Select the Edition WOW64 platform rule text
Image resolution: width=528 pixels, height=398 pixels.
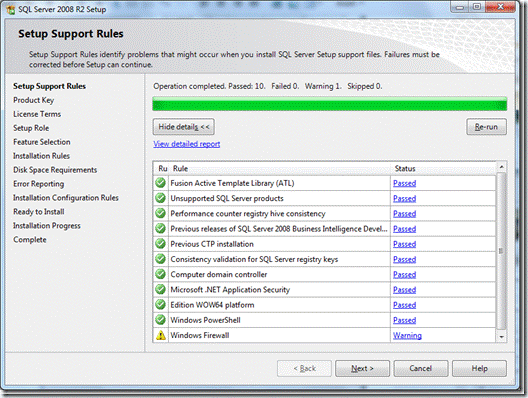212,305
